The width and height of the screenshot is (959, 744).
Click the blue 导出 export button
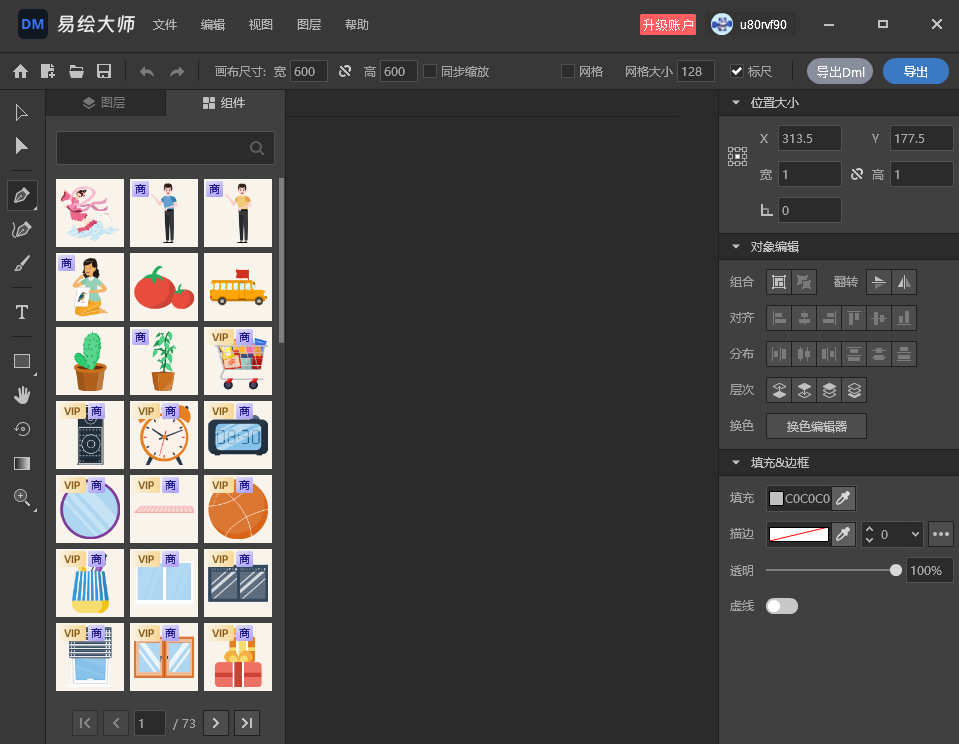pos(916,72)
